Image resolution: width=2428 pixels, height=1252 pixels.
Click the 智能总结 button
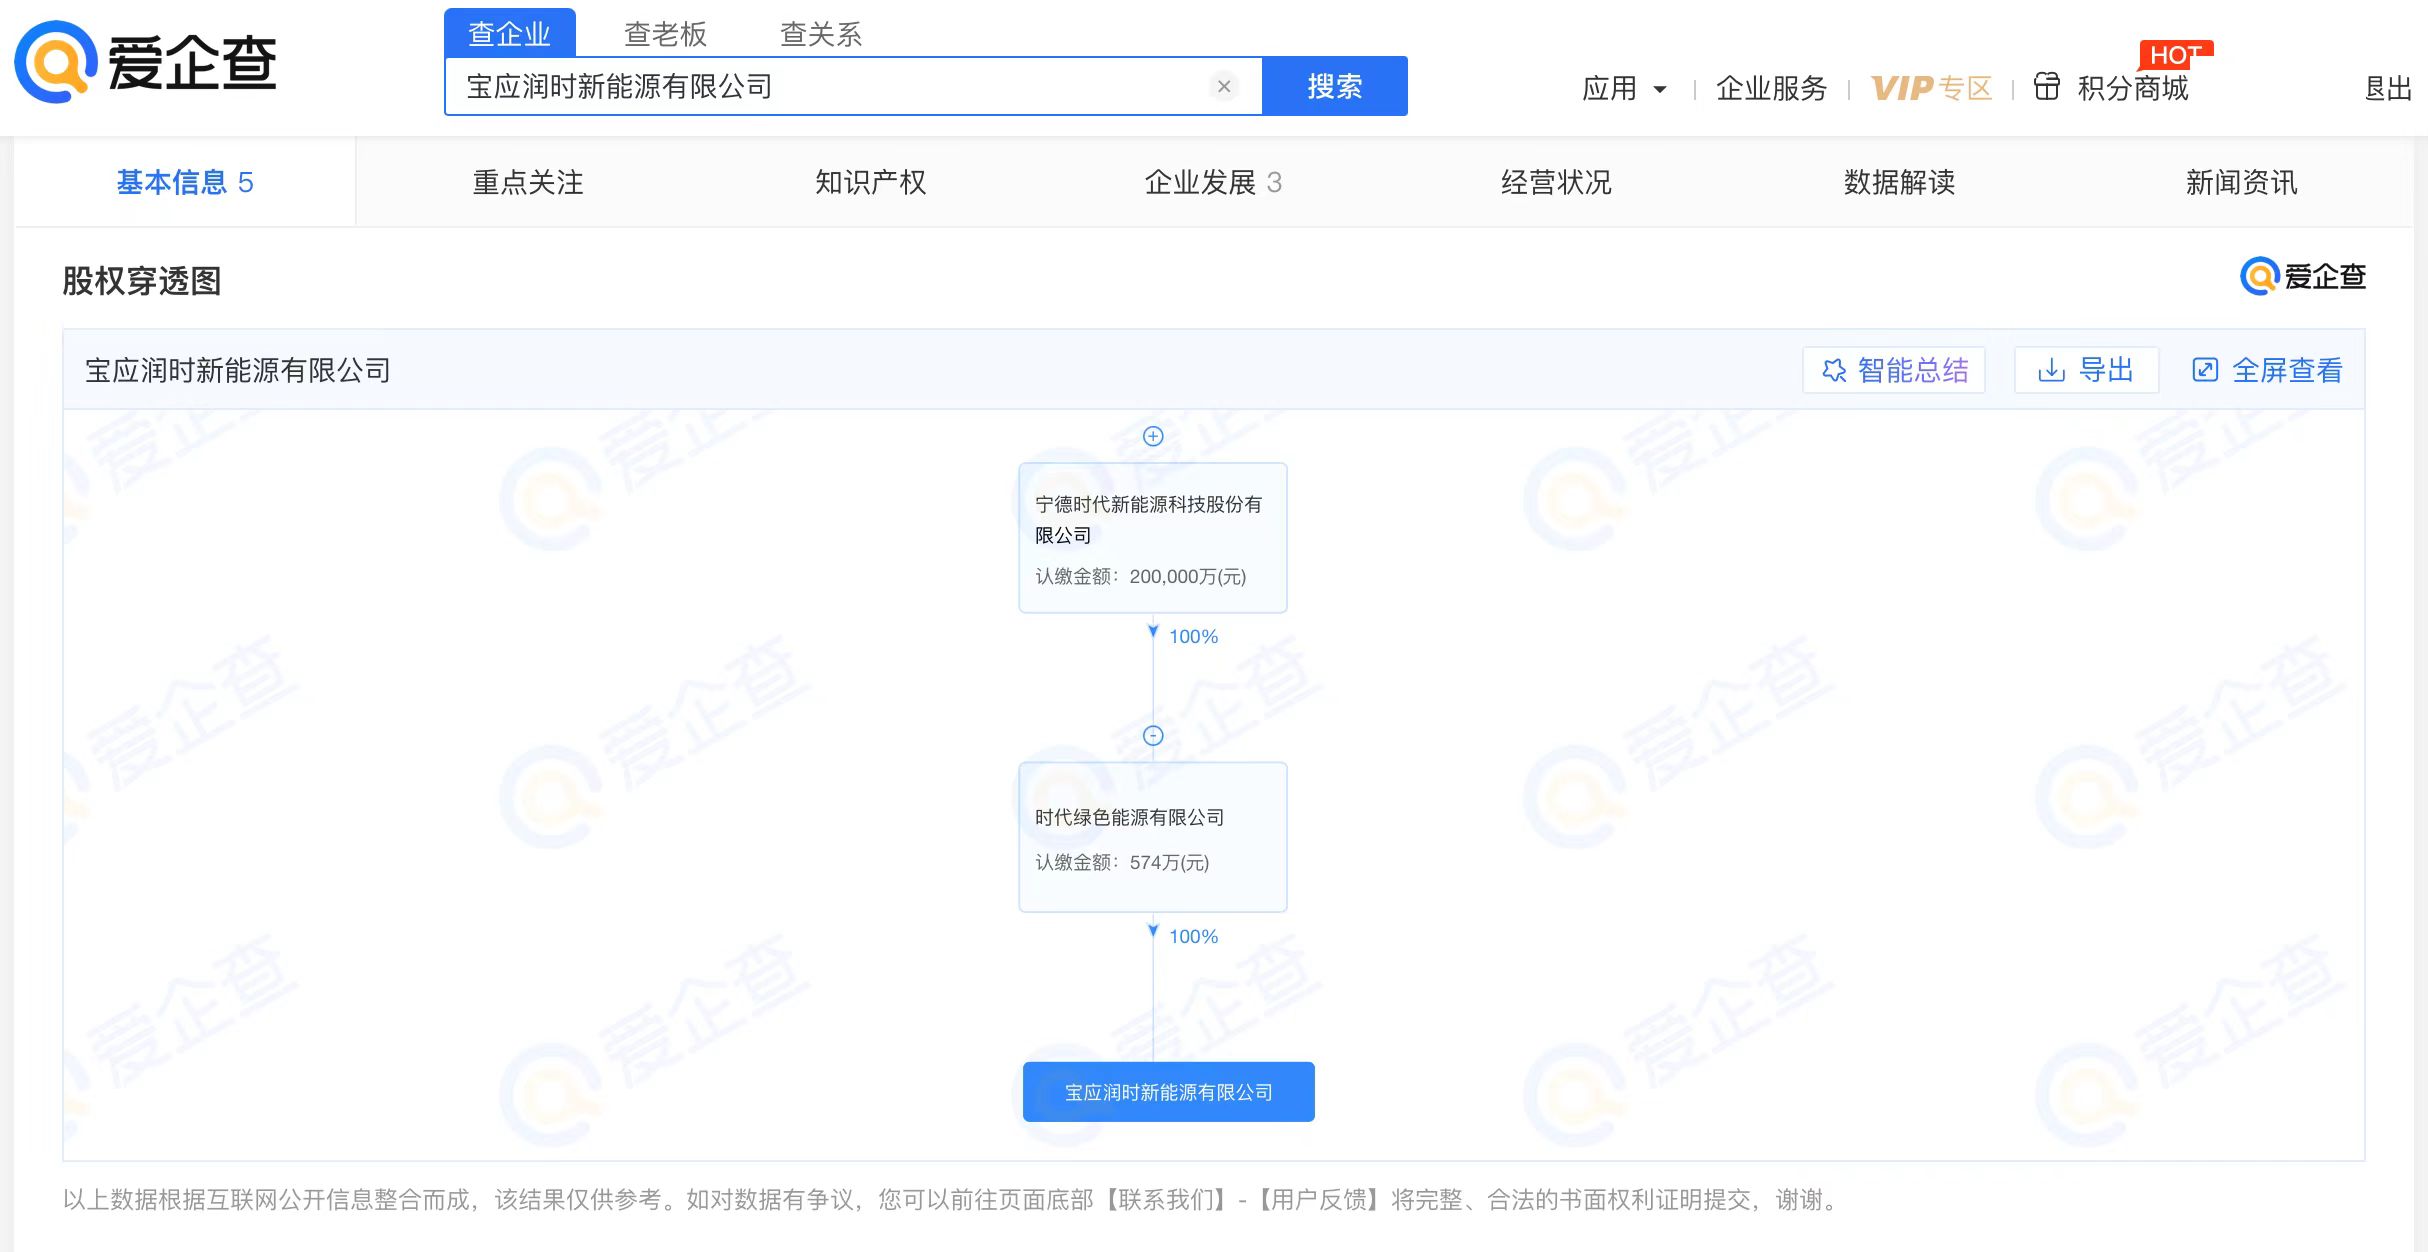tap(1894, 370)
